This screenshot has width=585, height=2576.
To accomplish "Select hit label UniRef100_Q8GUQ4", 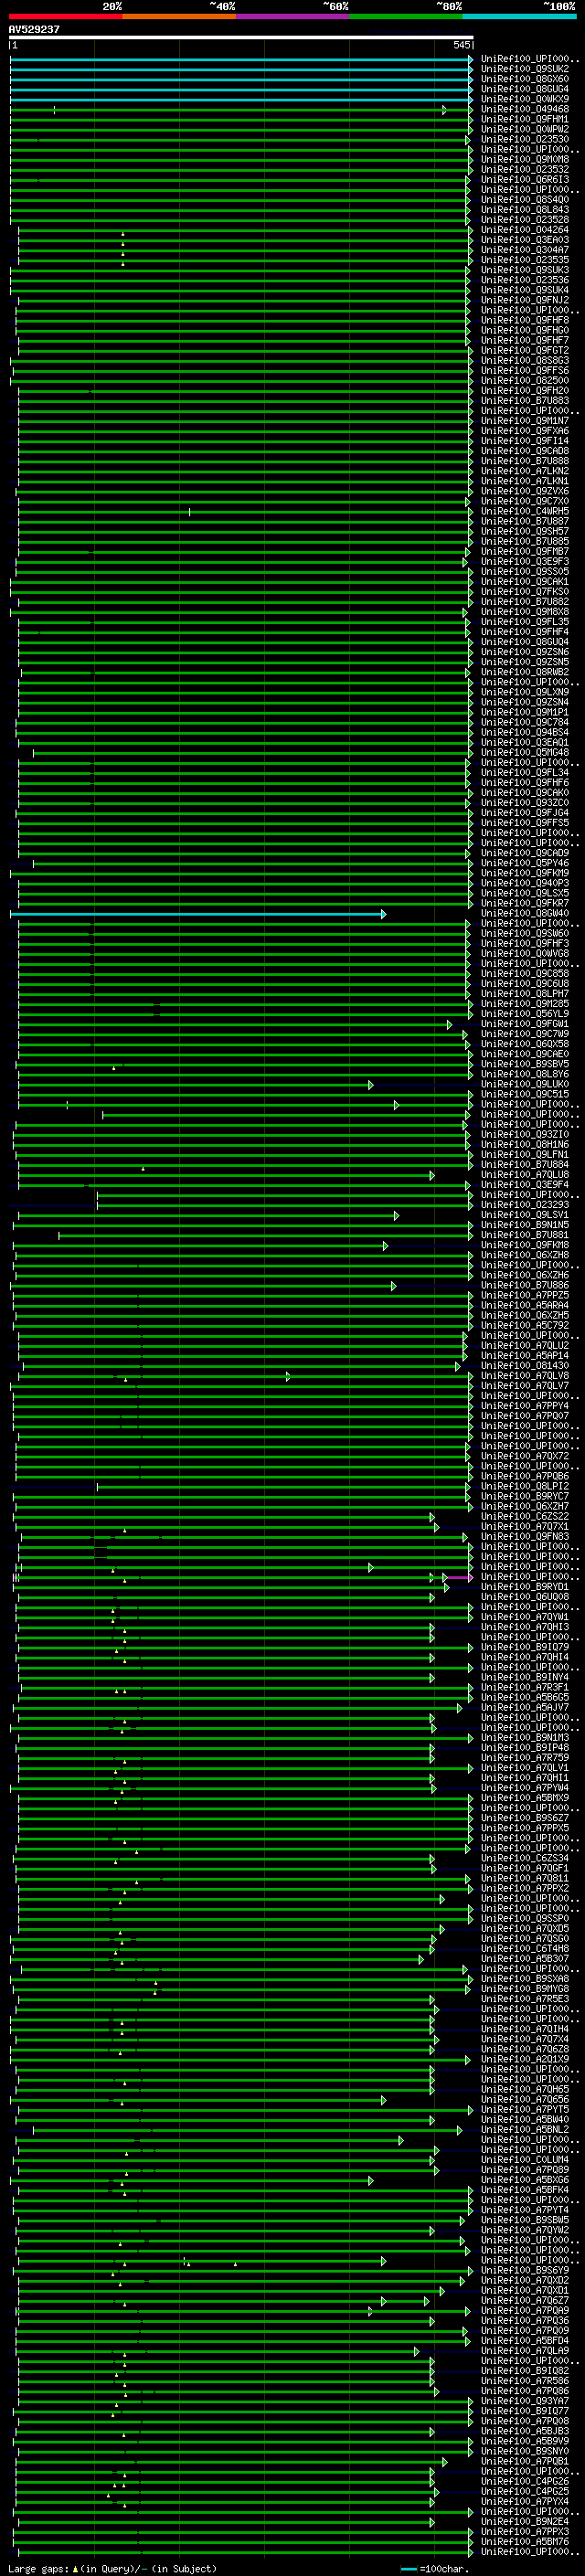I will pos(525,642).
